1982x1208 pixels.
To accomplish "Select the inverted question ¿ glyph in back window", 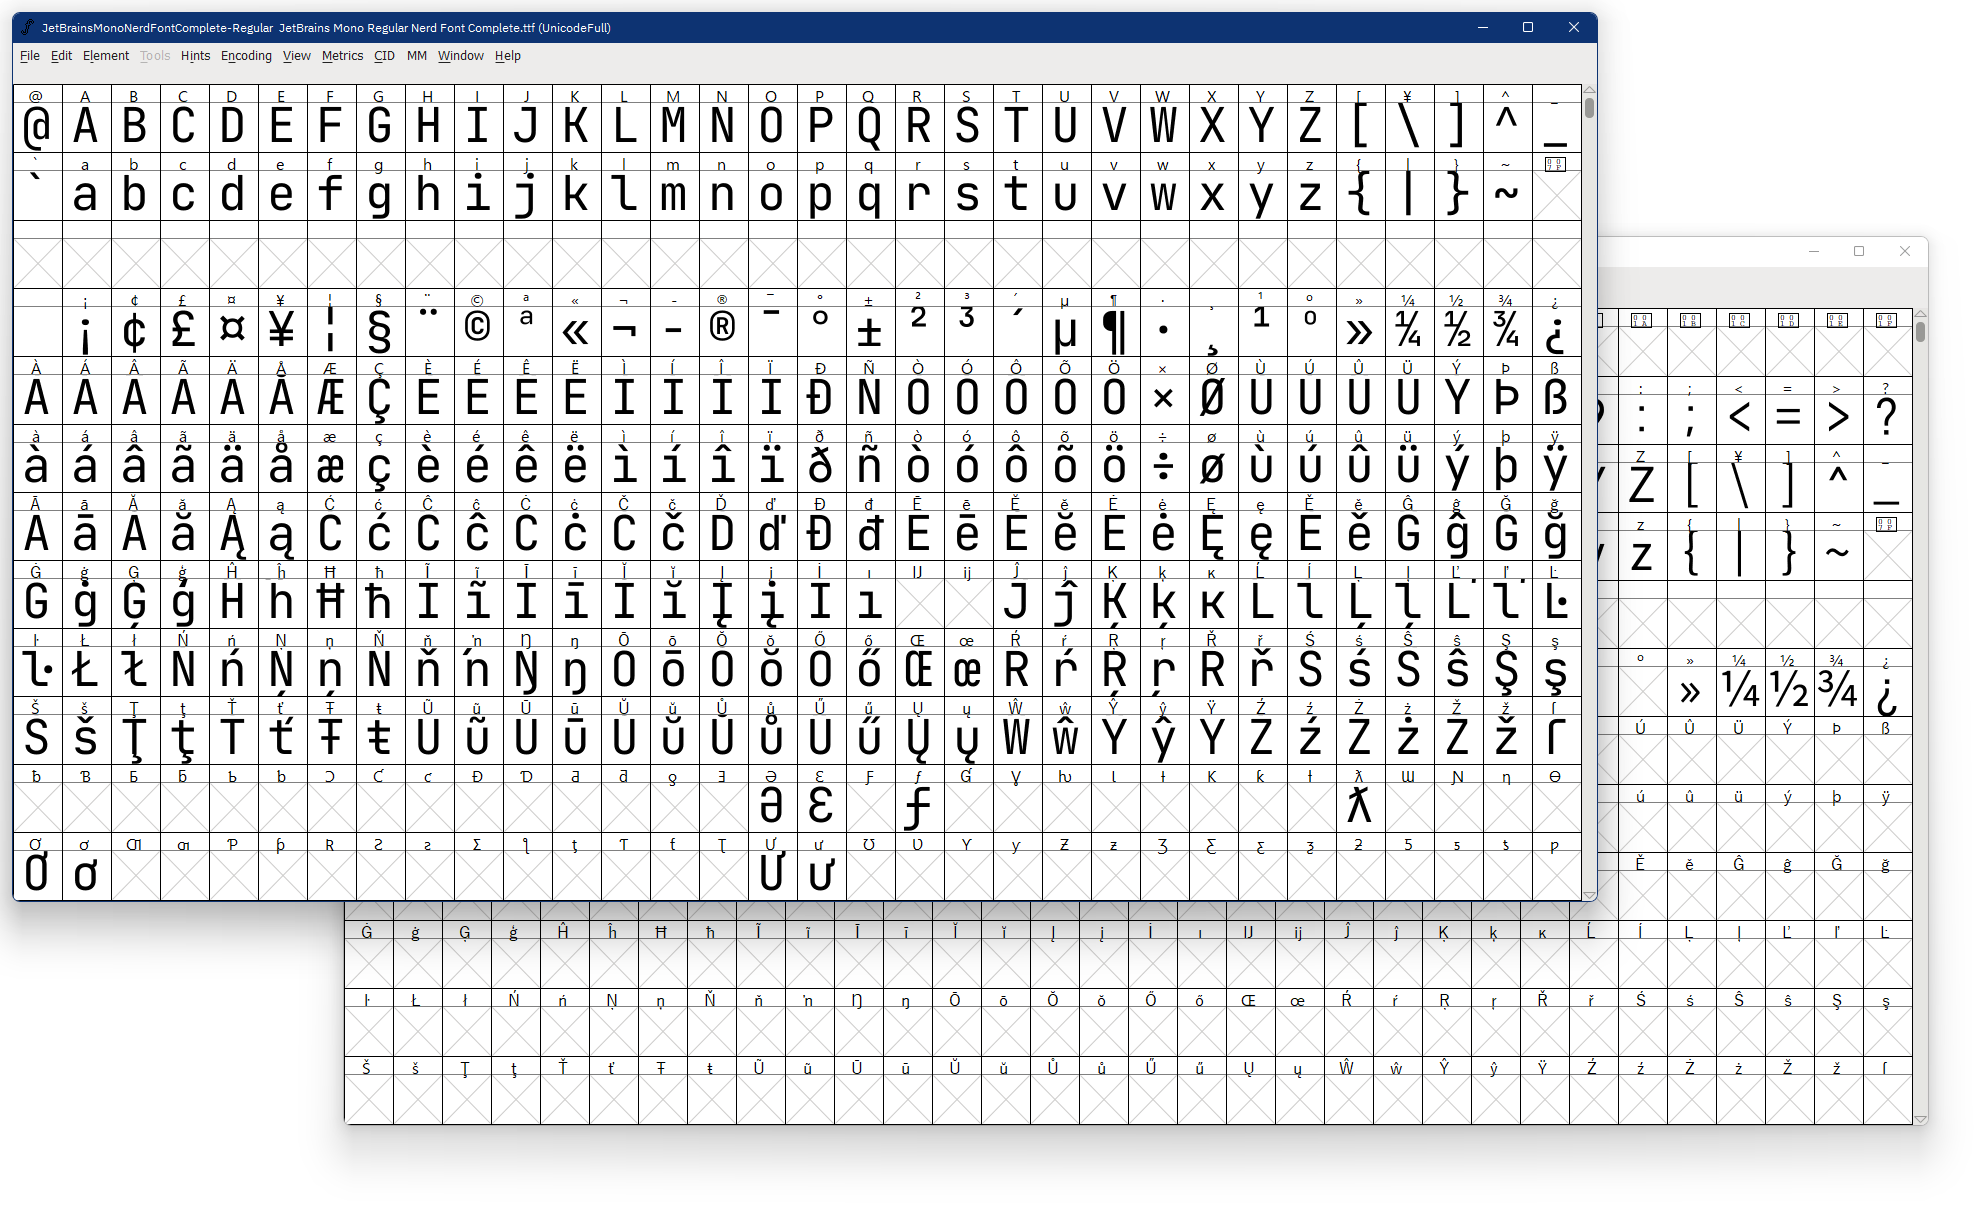I will pos(1887,683).
